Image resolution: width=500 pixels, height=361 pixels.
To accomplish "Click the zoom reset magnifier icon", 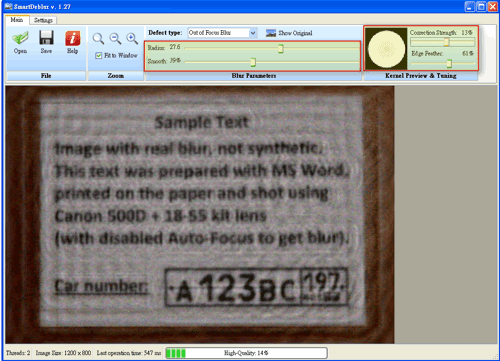I will (x=98, y=39).
